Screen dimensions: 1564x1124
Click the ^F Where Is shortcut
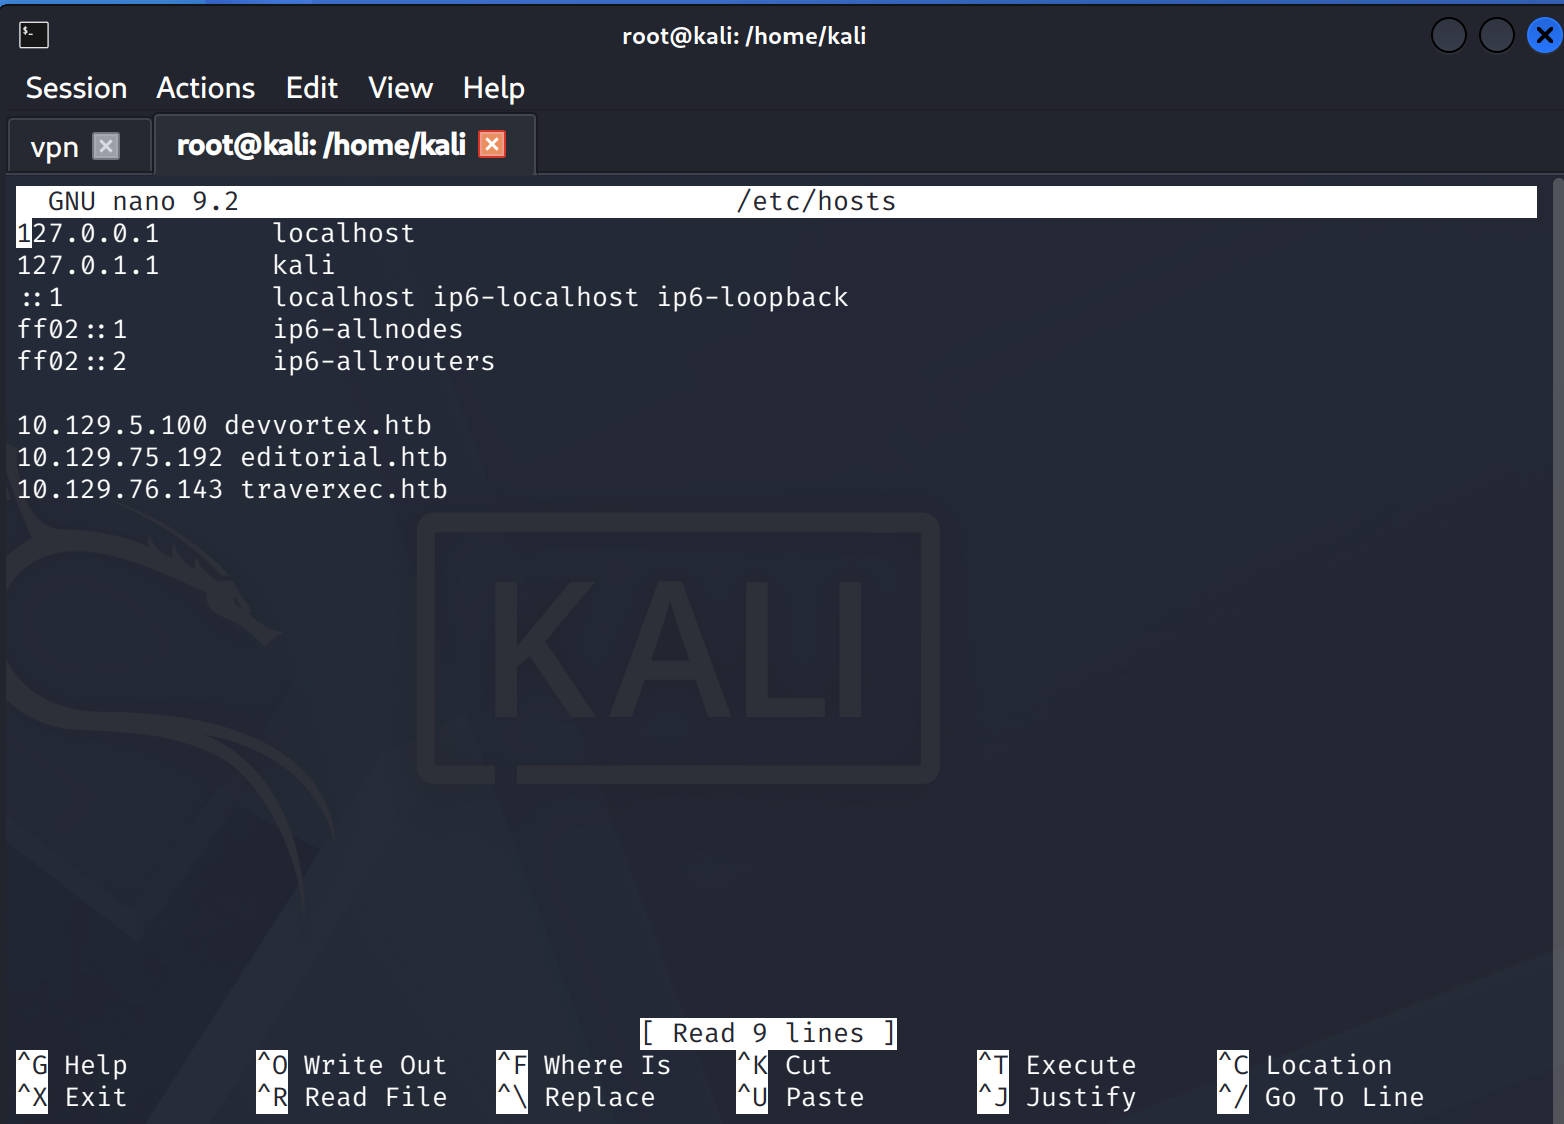(584, 1065)
